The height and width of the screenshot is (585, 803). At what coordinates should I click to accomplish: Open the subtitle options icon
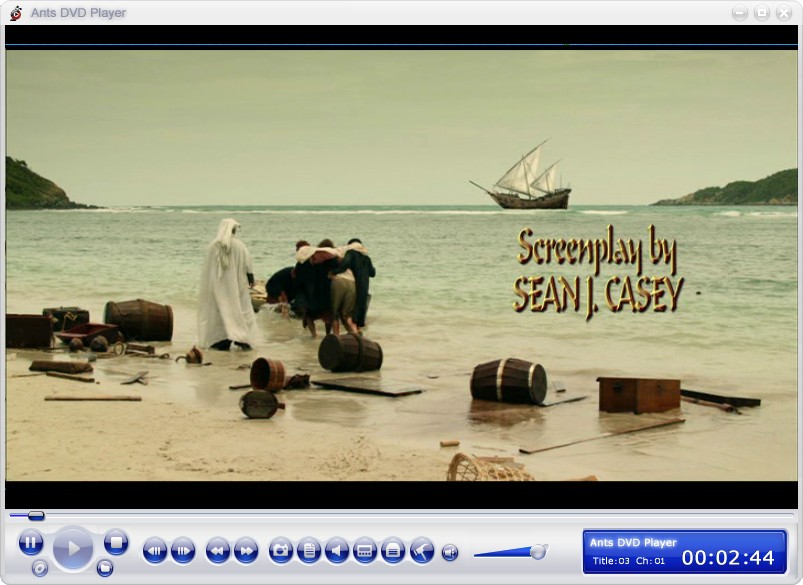tap(365, 550)
